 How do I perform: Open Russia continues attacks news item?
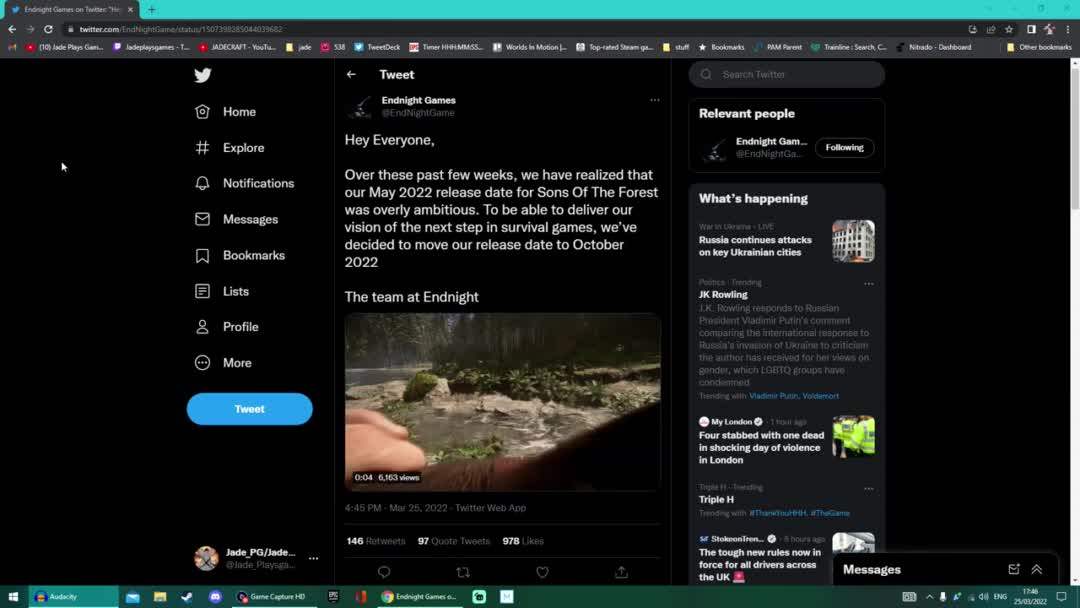tap(756, 246)
